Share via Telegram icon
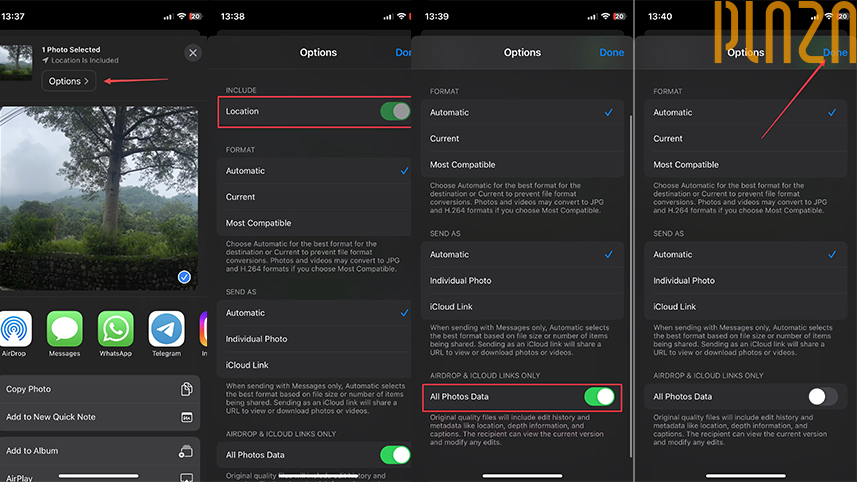This screenshot has height=482, width=857. coord(166,329)
